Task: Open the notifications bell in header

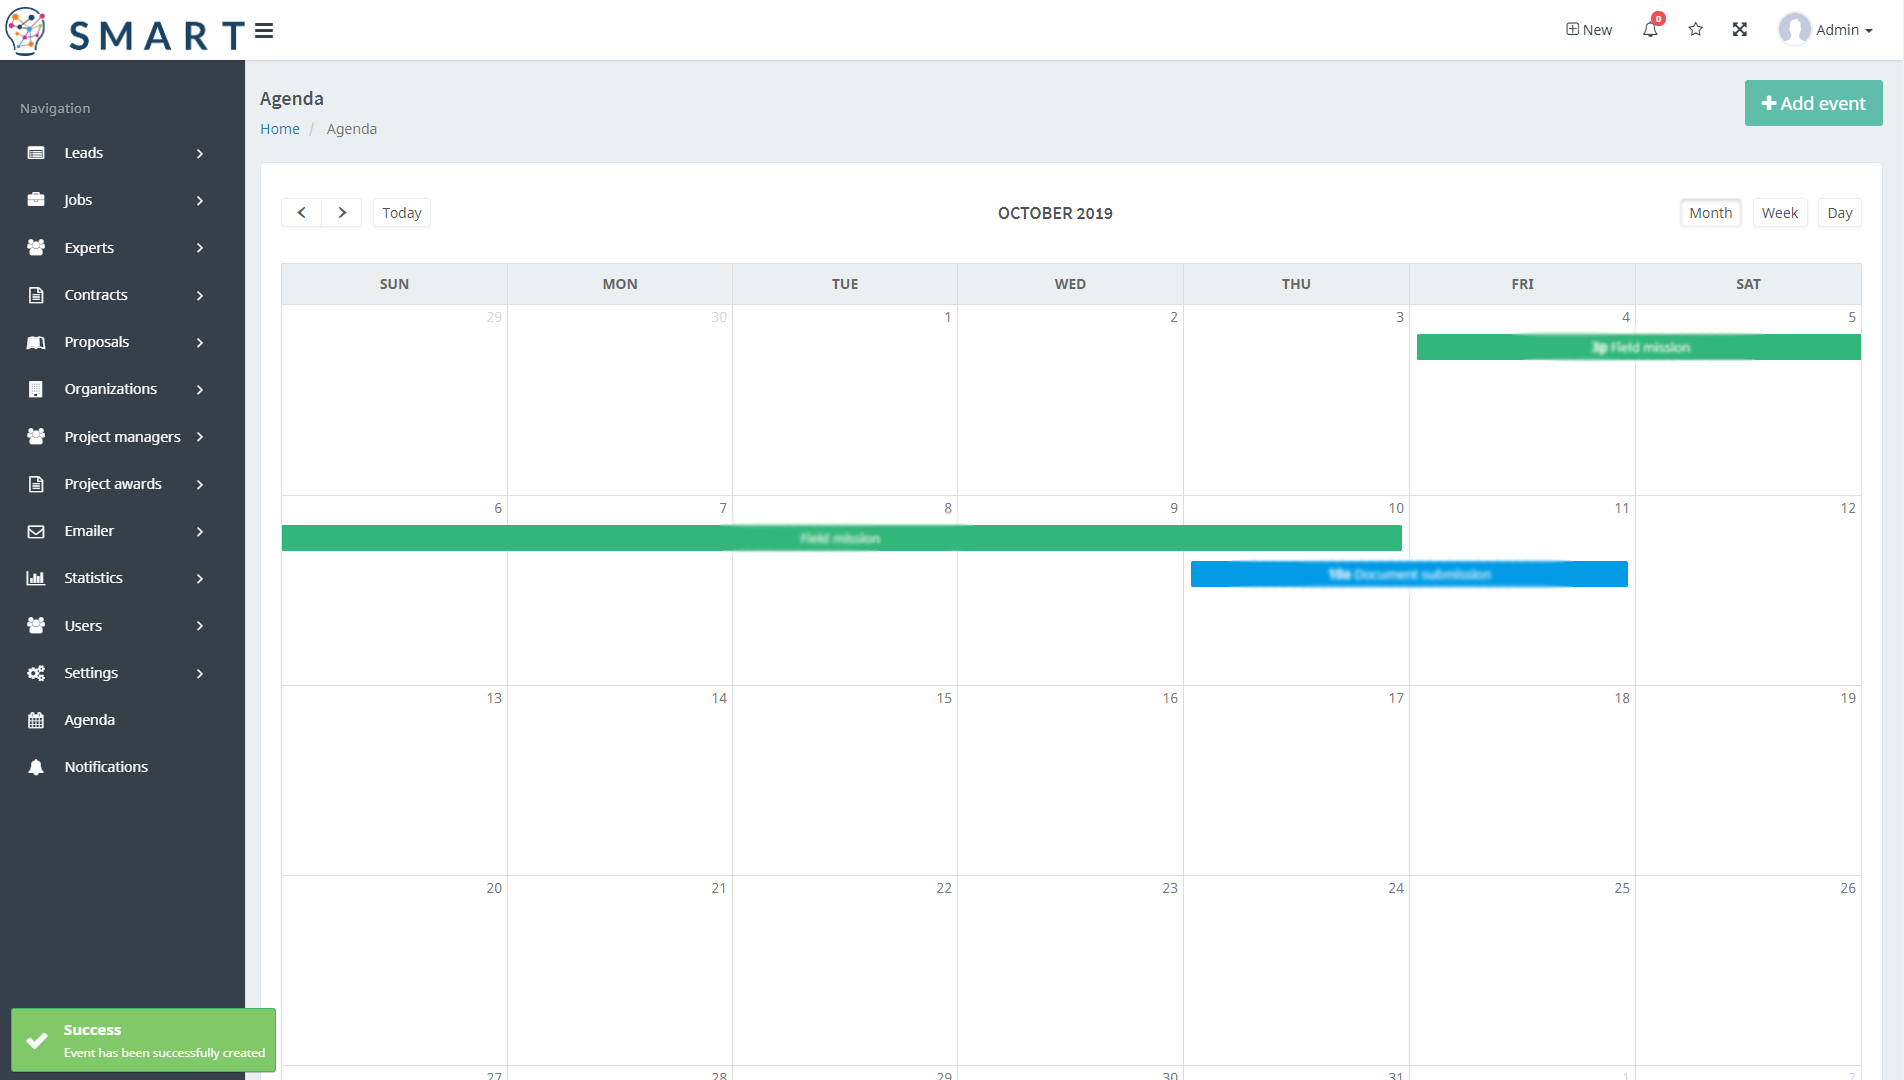Action: 1650,30
